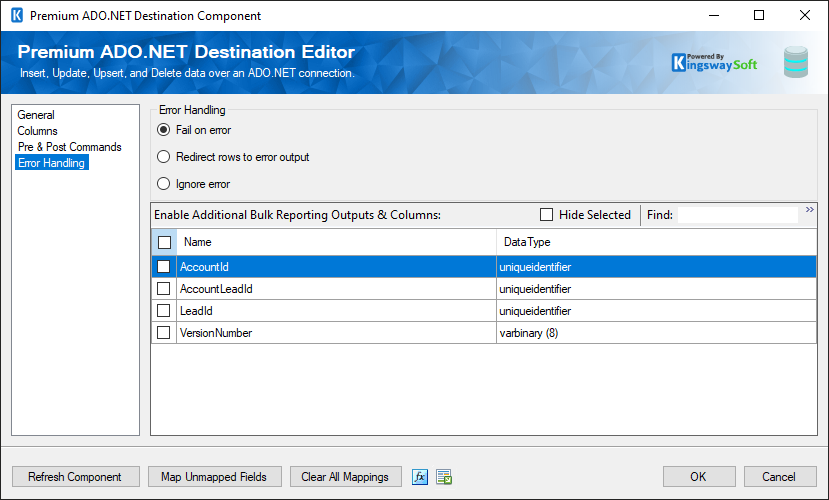Click the KingswaySoft logo
Viewport: 829px width, 500px height.
pos(714,63)
